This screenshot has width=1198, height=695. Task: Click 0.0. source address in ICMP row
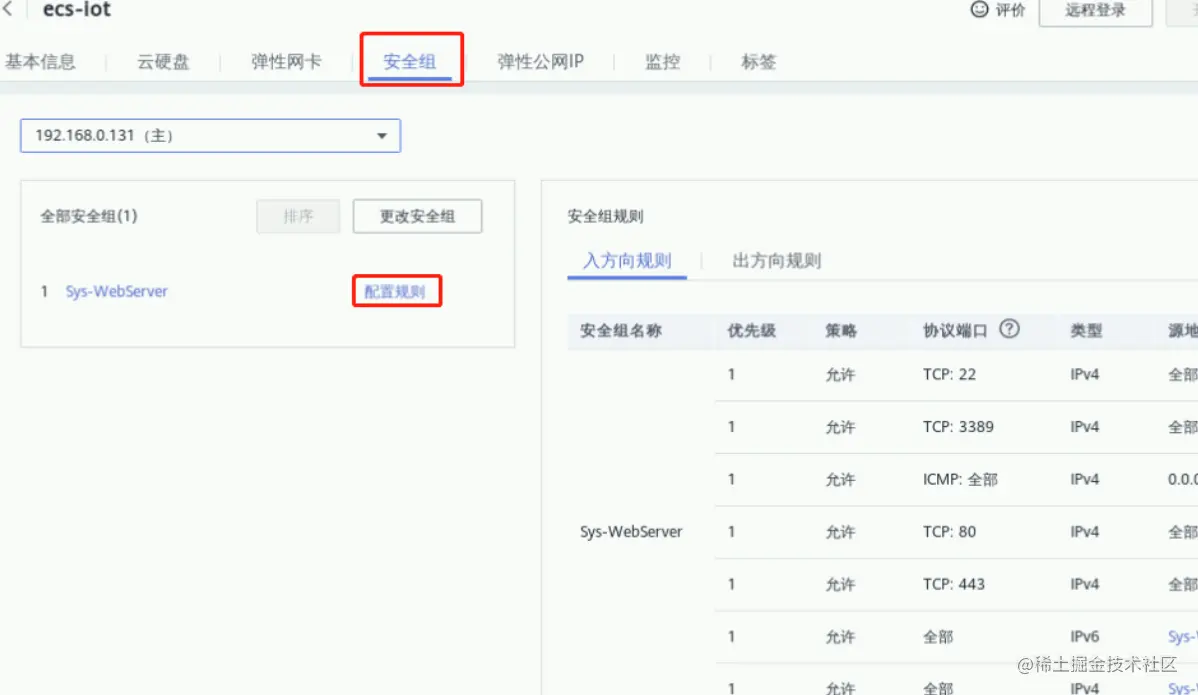pos(1183,480)
